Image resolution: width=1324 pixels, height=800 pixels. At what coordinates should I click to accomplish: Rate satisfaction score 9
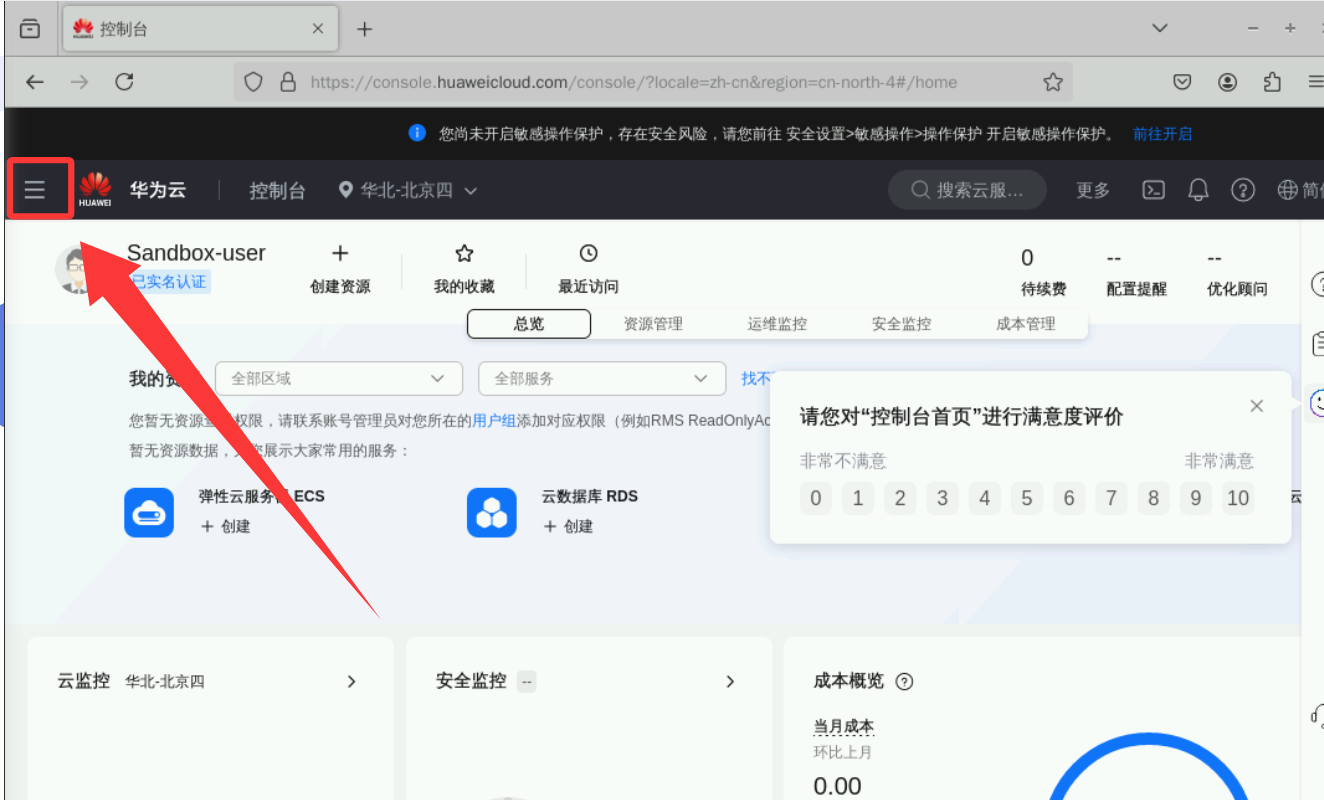(1196, 498)
